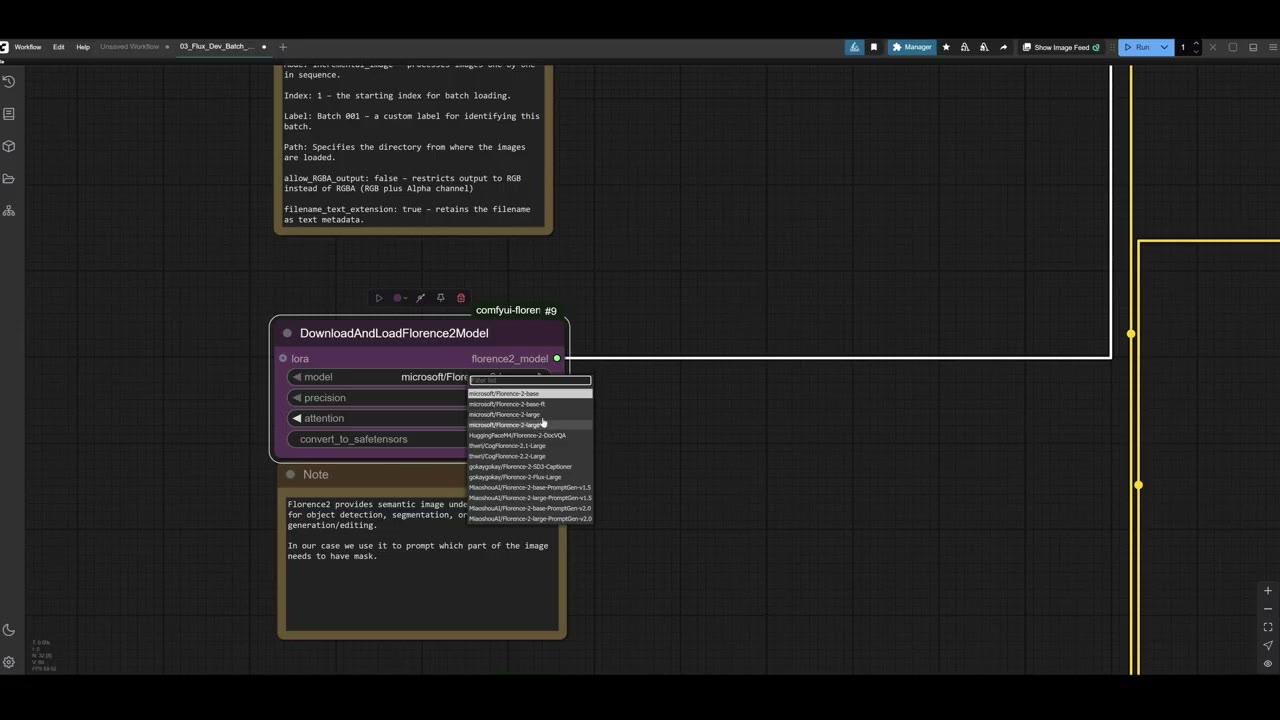Click the Manager button

pos(912,47)
